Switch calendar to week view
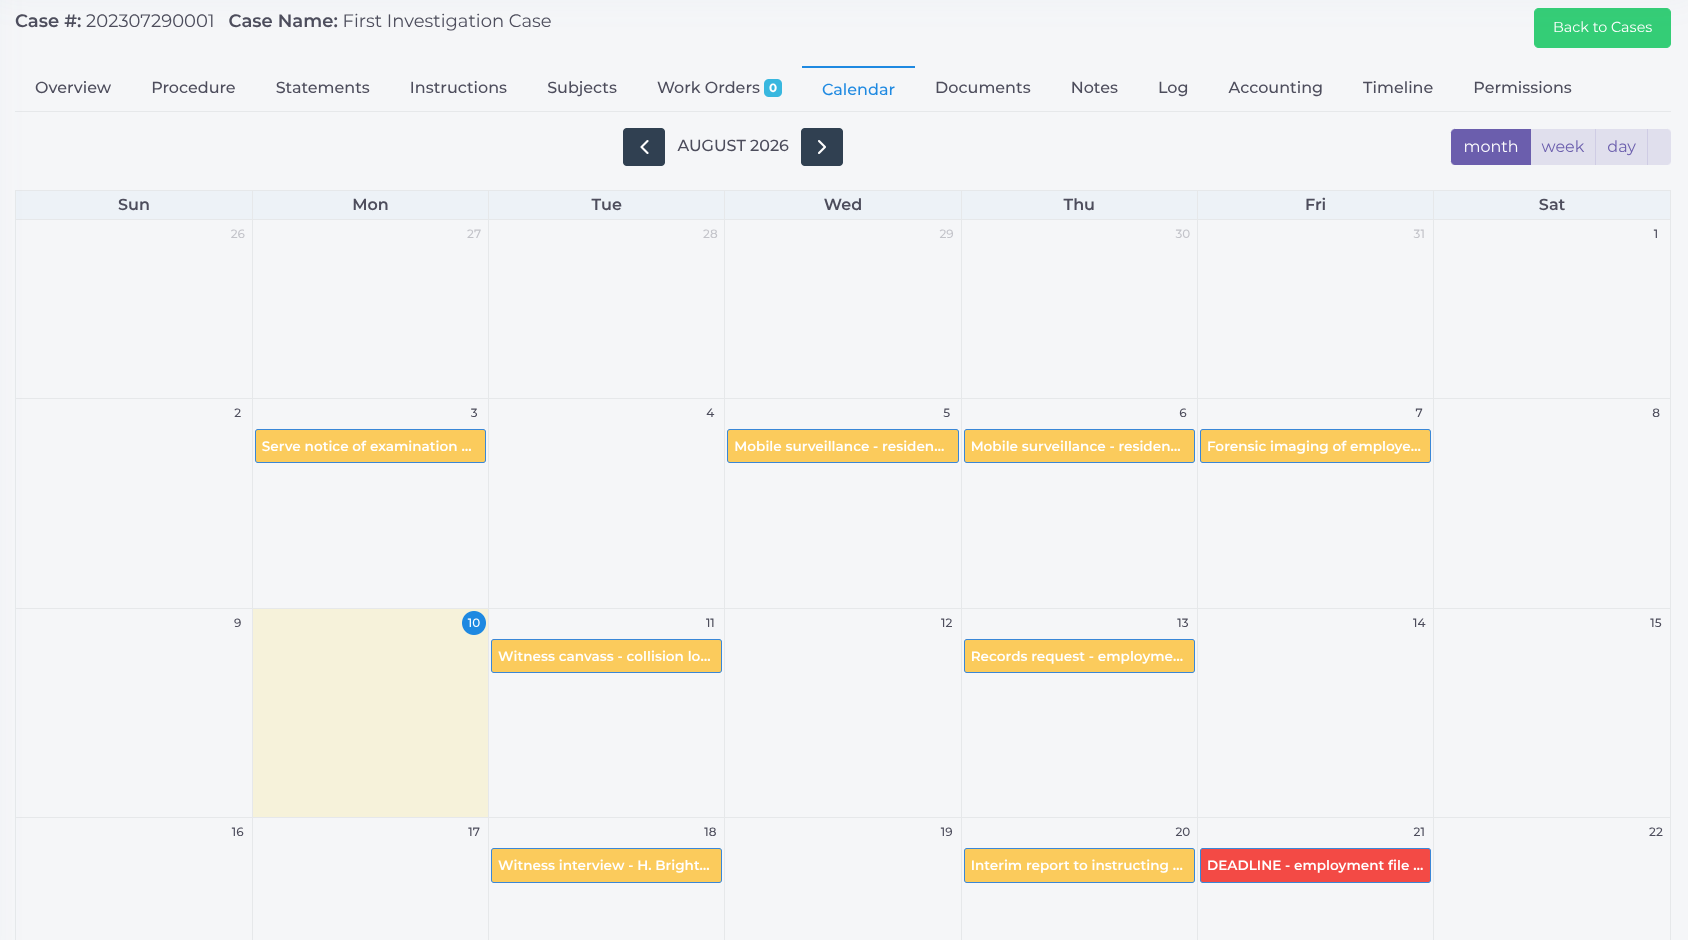1688x940 pixels. 1562,147
